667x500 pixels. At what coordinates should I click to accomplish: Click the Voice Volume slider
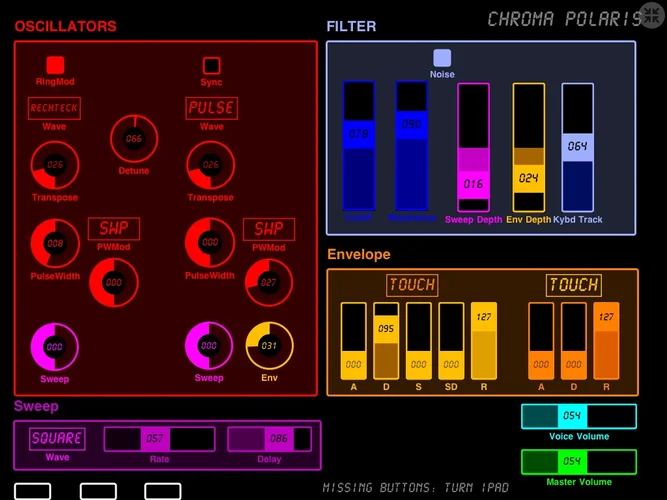point(579,416)
